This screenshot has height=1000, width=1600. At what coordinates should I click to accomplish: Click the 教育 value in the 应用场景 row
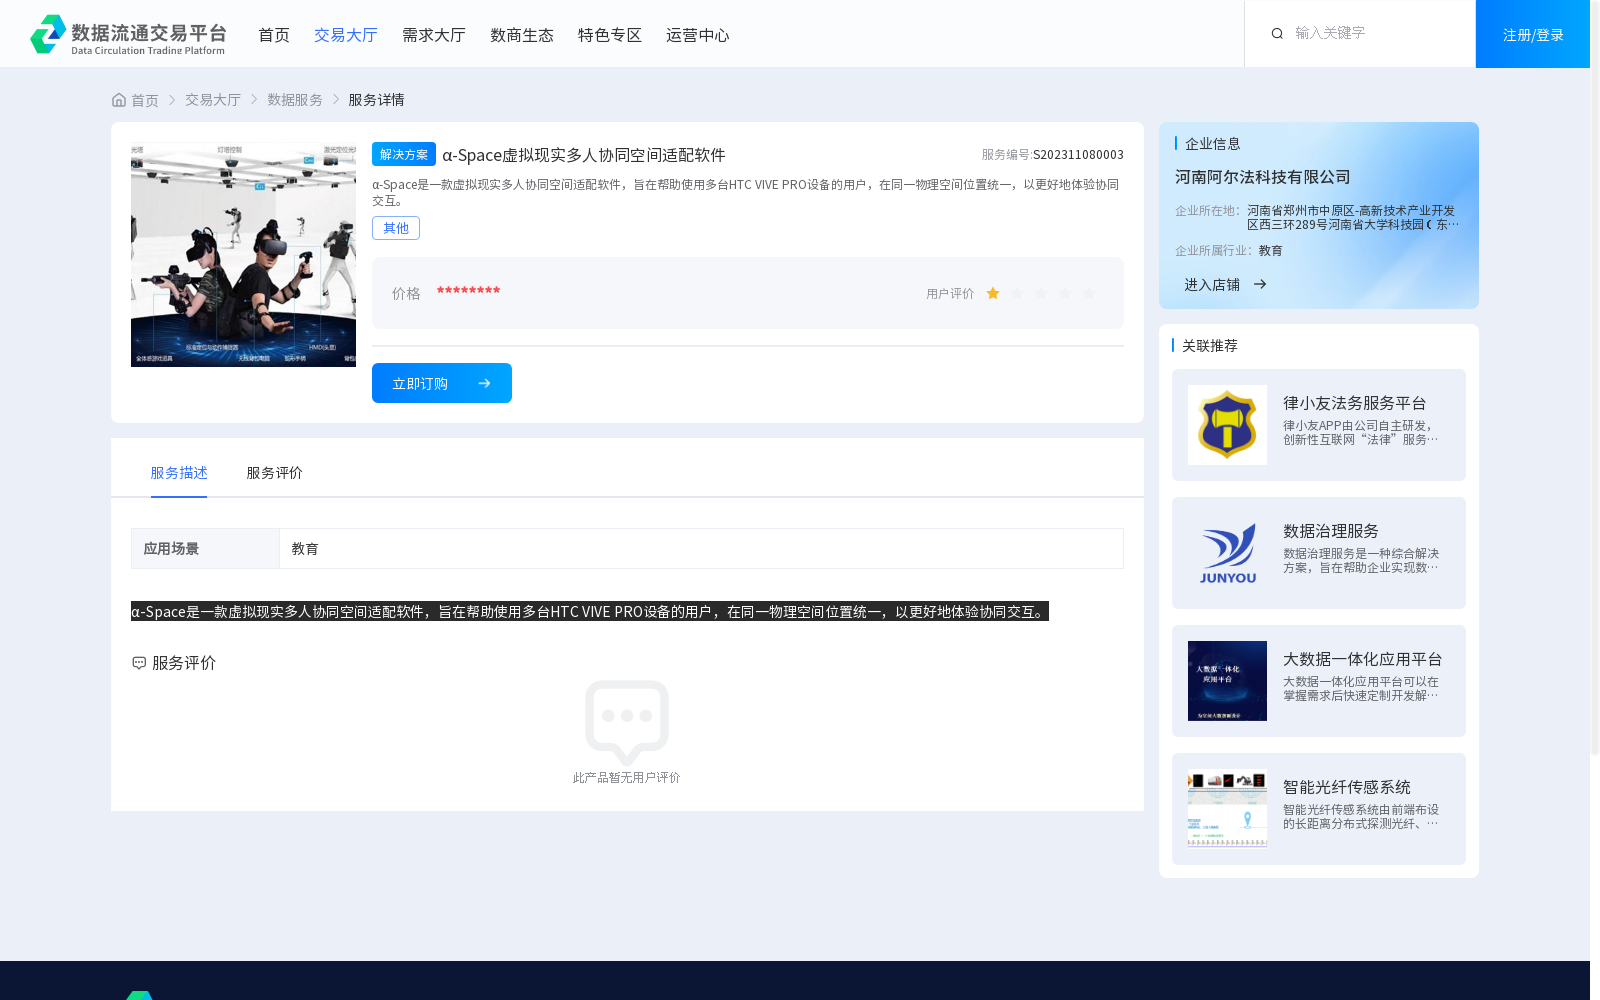tap(305, 549)
